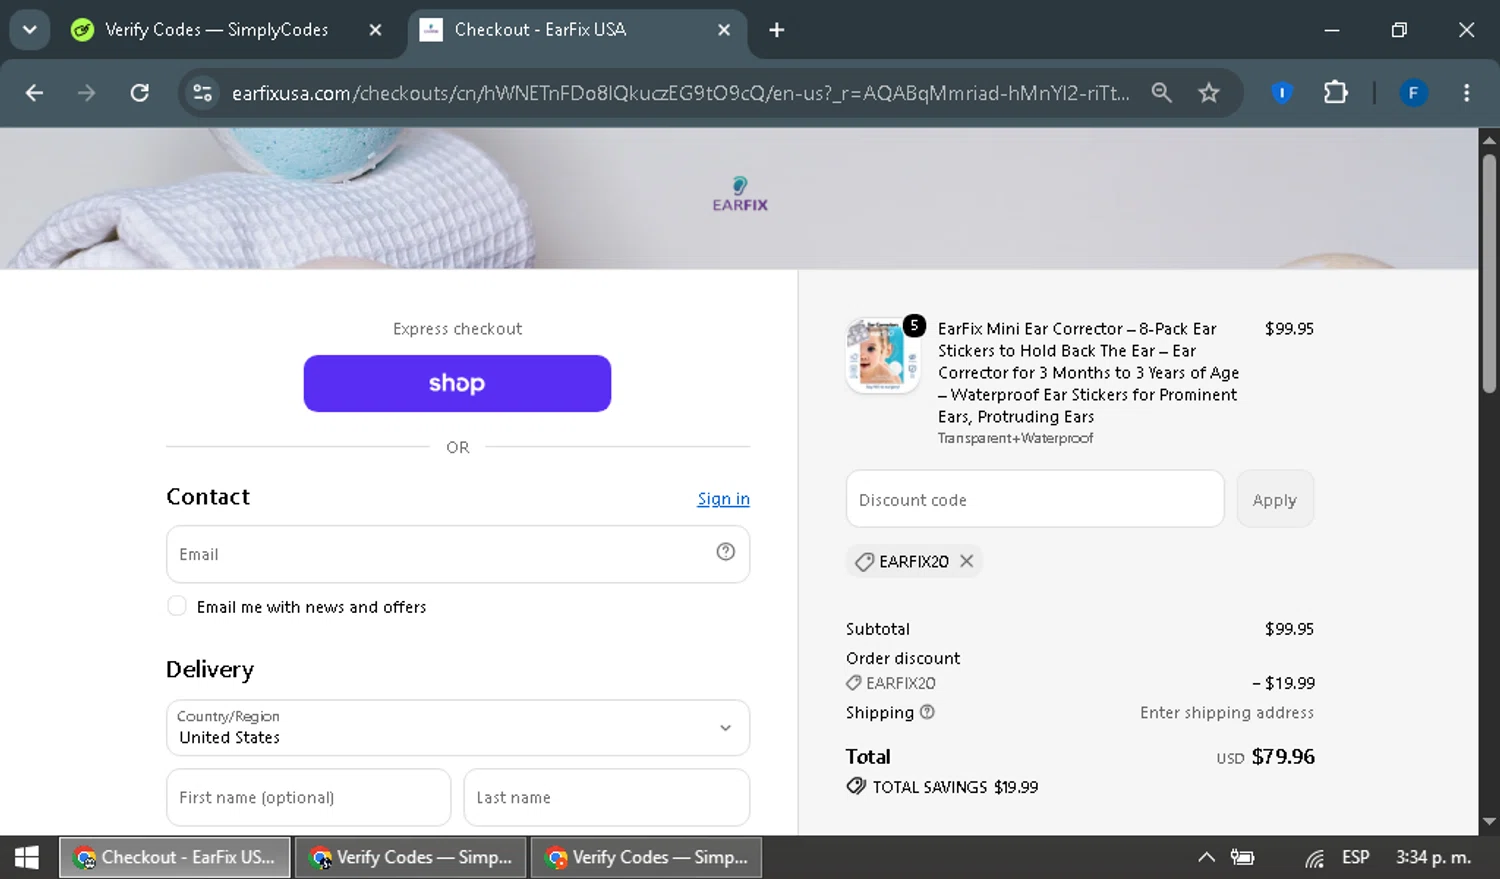View site information icon in address bar

(x=203, y=93)
